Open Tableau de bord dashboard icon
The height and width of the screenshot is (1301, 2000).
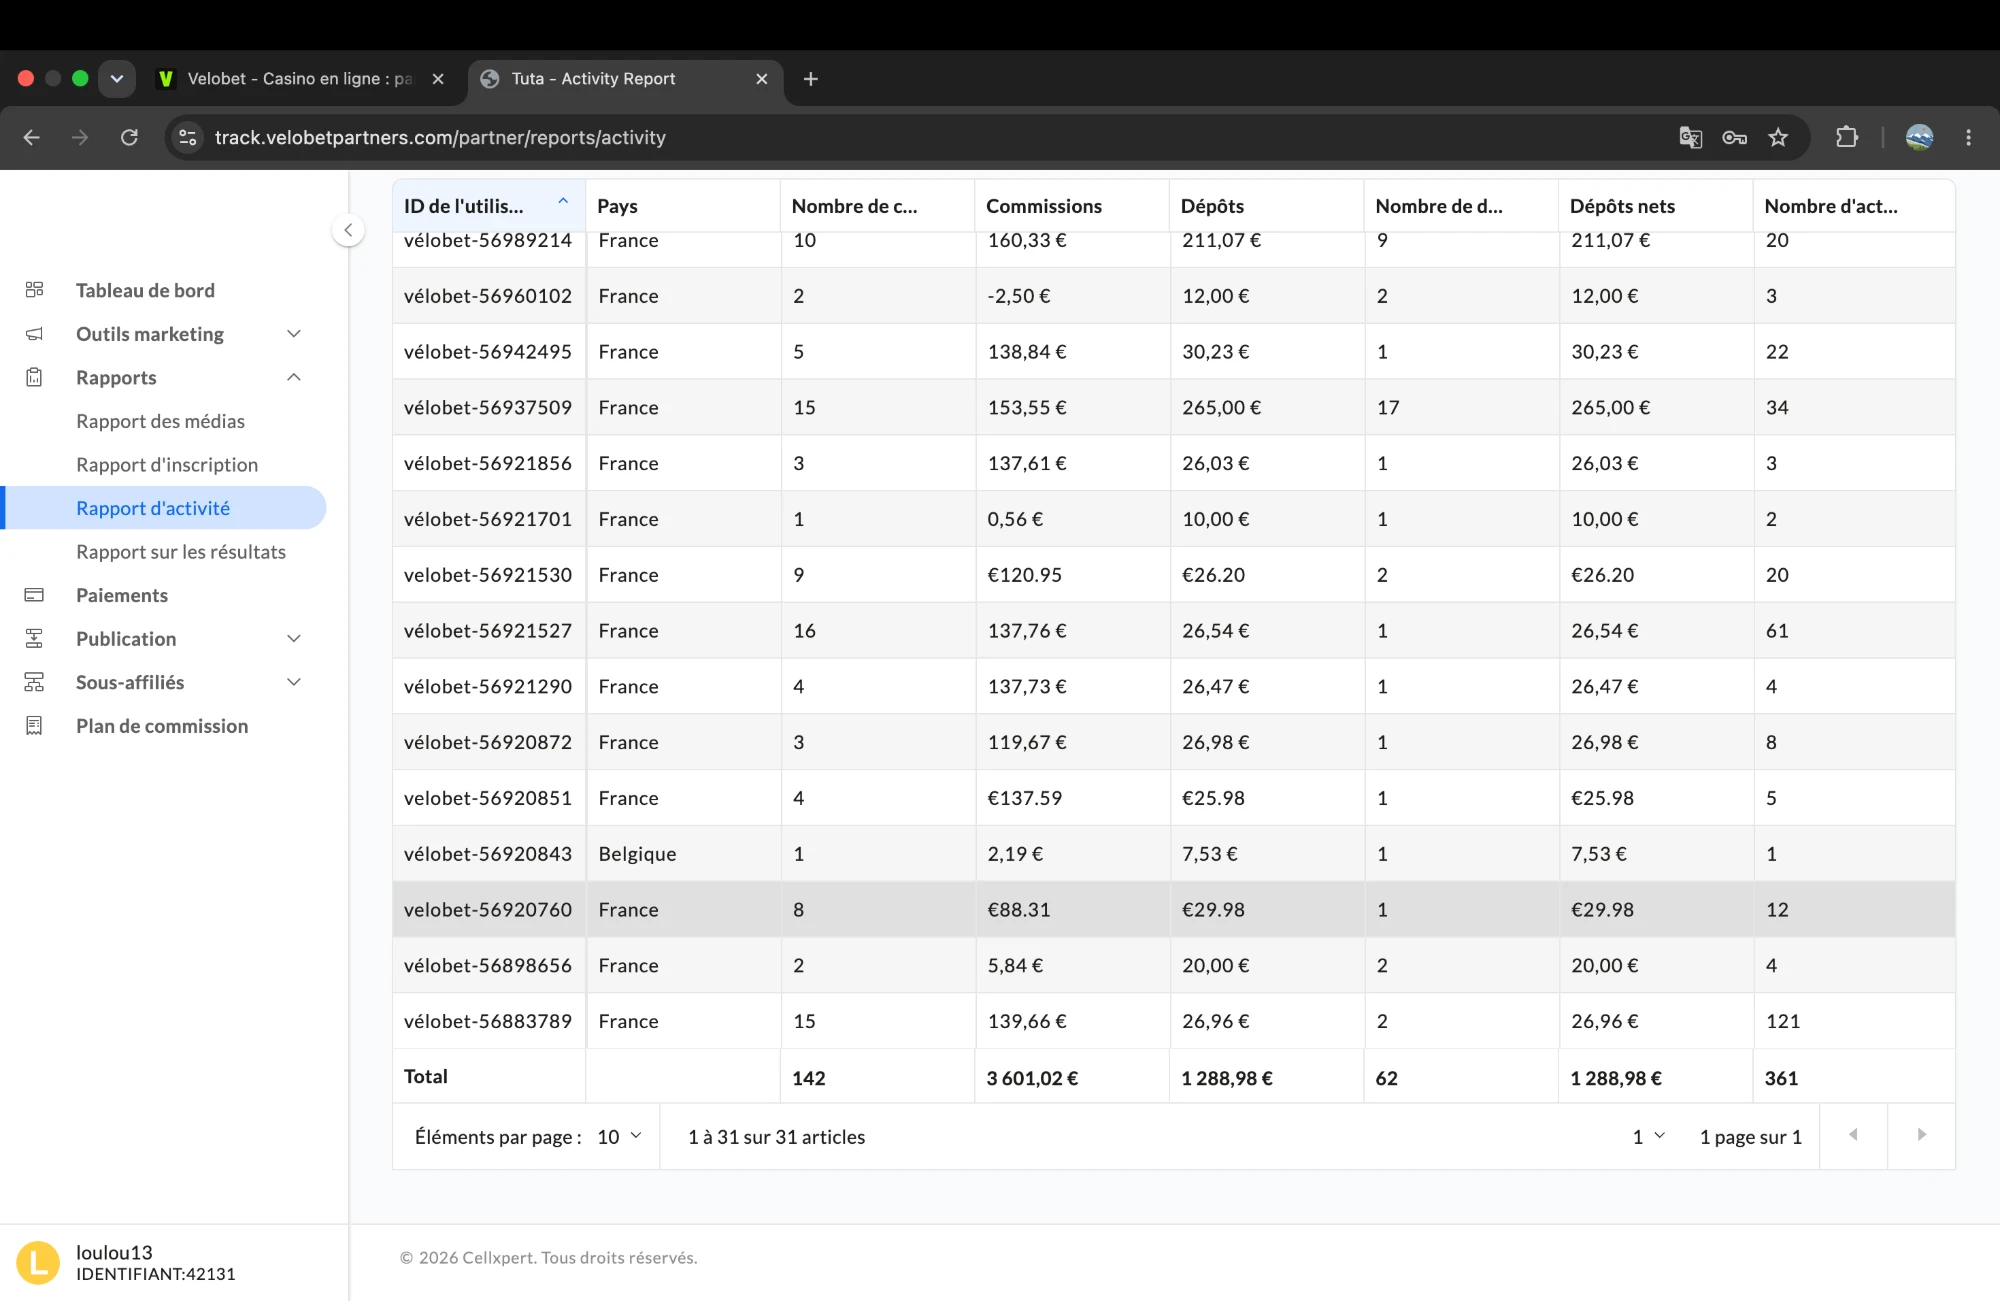pyautogui.click(x=34, y=290)
